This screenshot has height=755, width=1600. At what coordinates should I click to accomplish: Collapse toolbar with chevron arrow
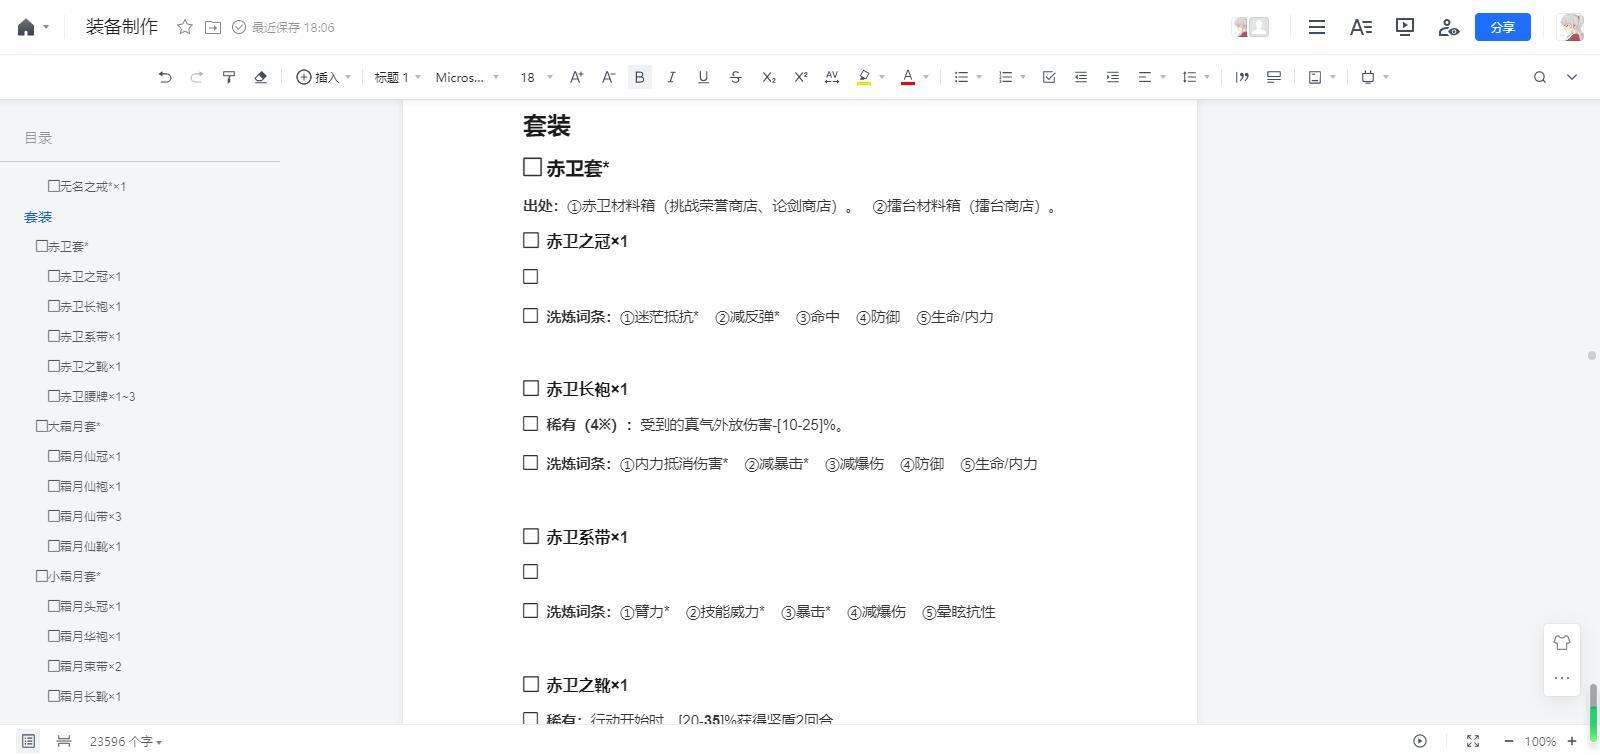coord(1572,77)
